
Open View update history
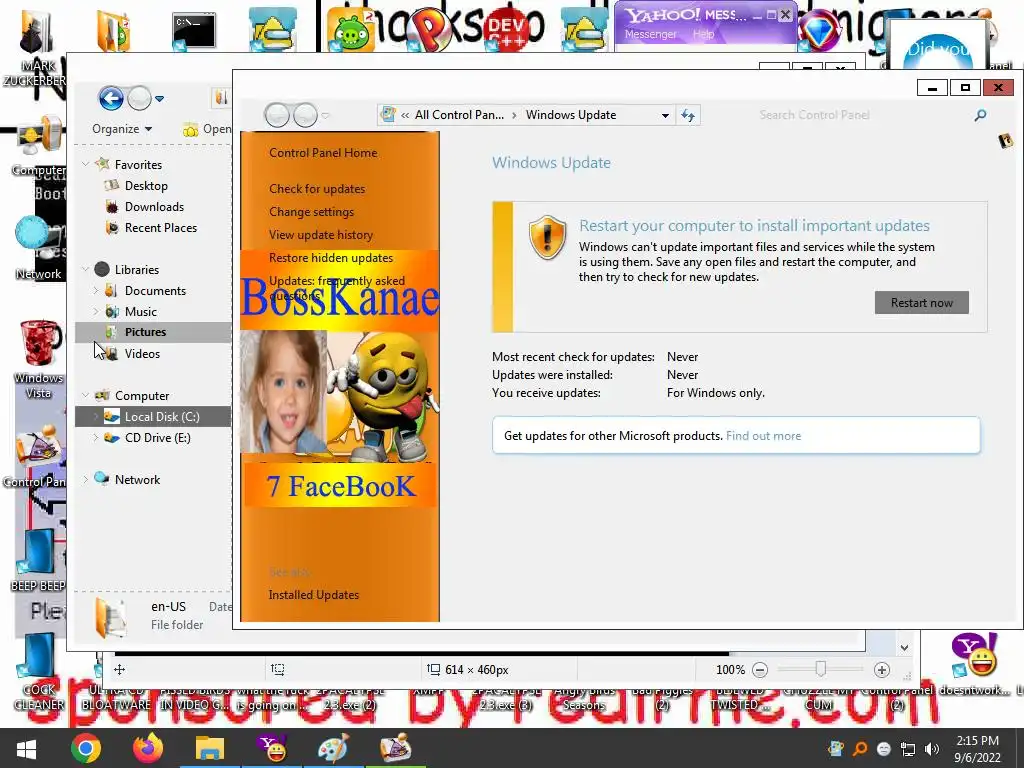(321, 234)
